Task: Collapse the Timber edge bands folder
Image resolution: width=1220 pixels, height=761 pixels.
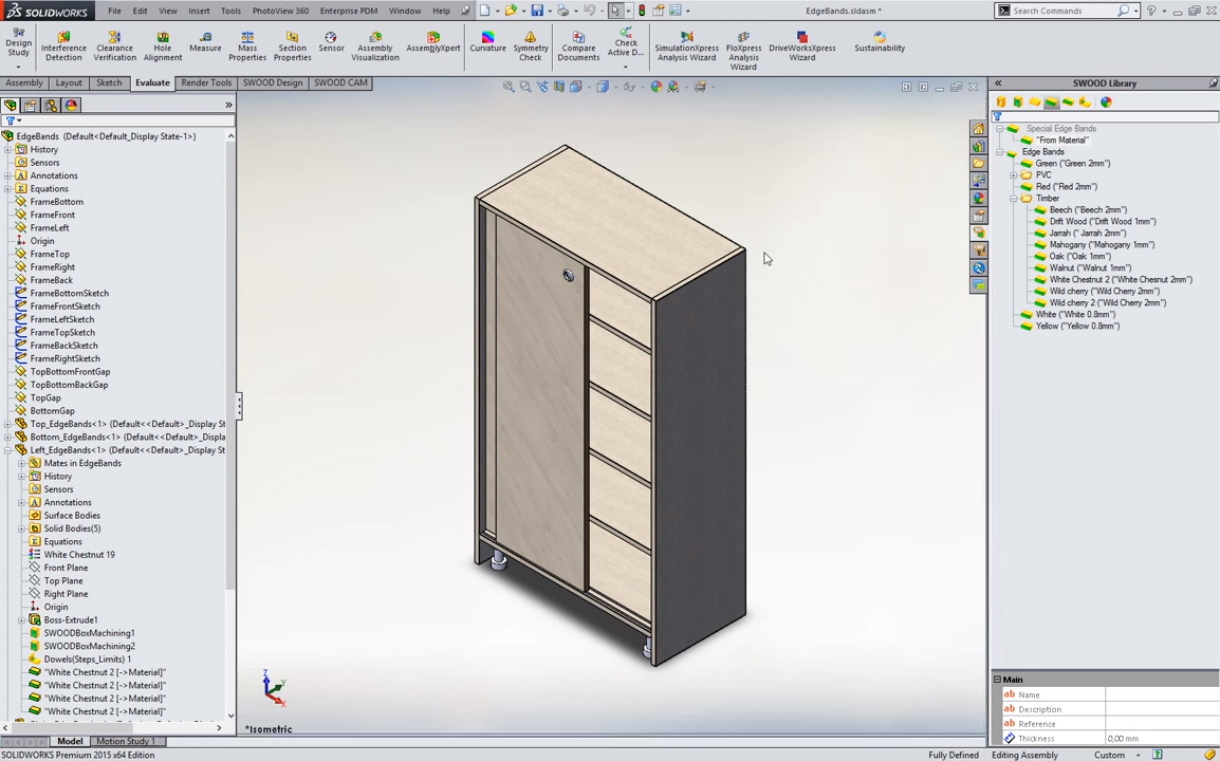Action: [1013, 198]
